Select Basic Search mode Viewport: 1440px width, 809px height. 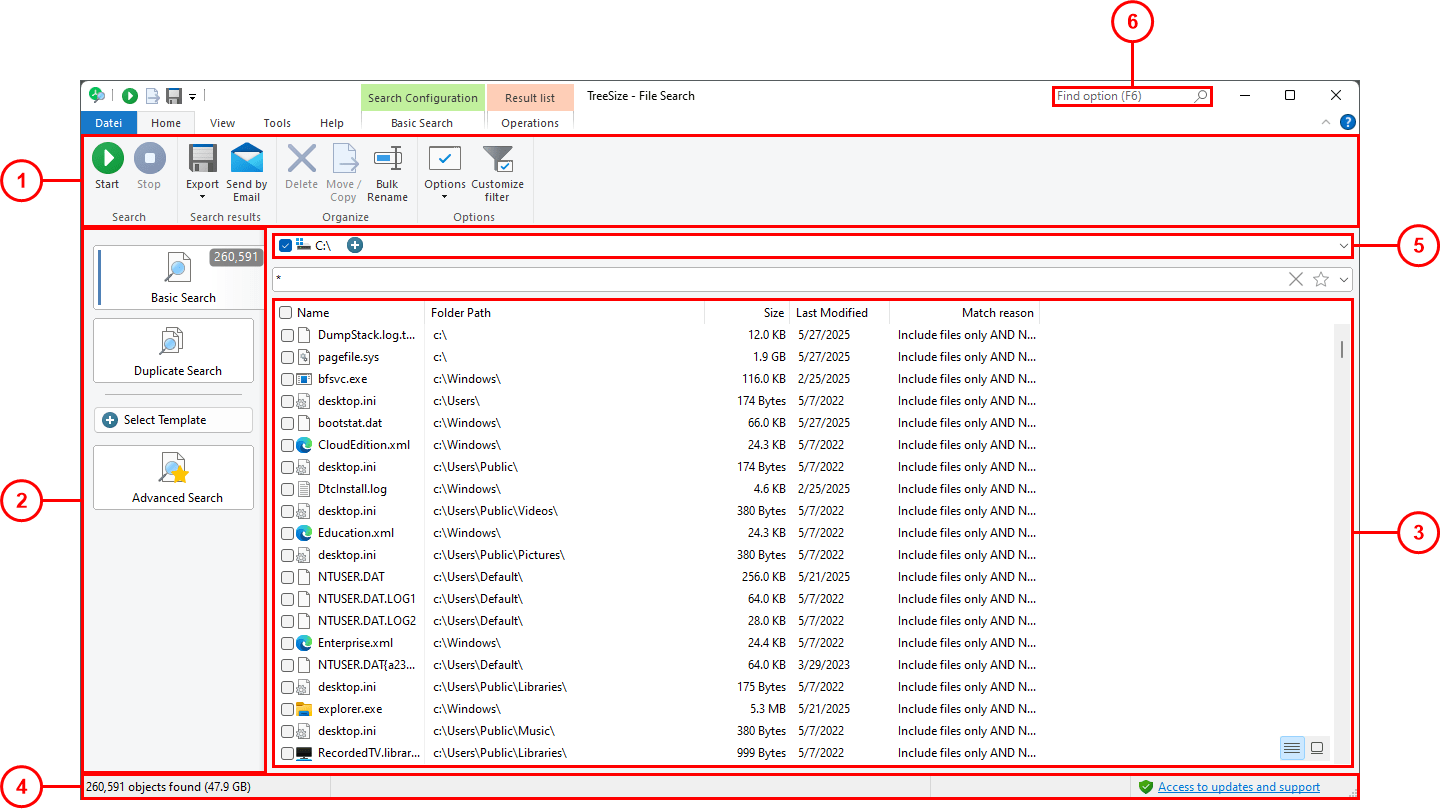[x=178, y=278]
